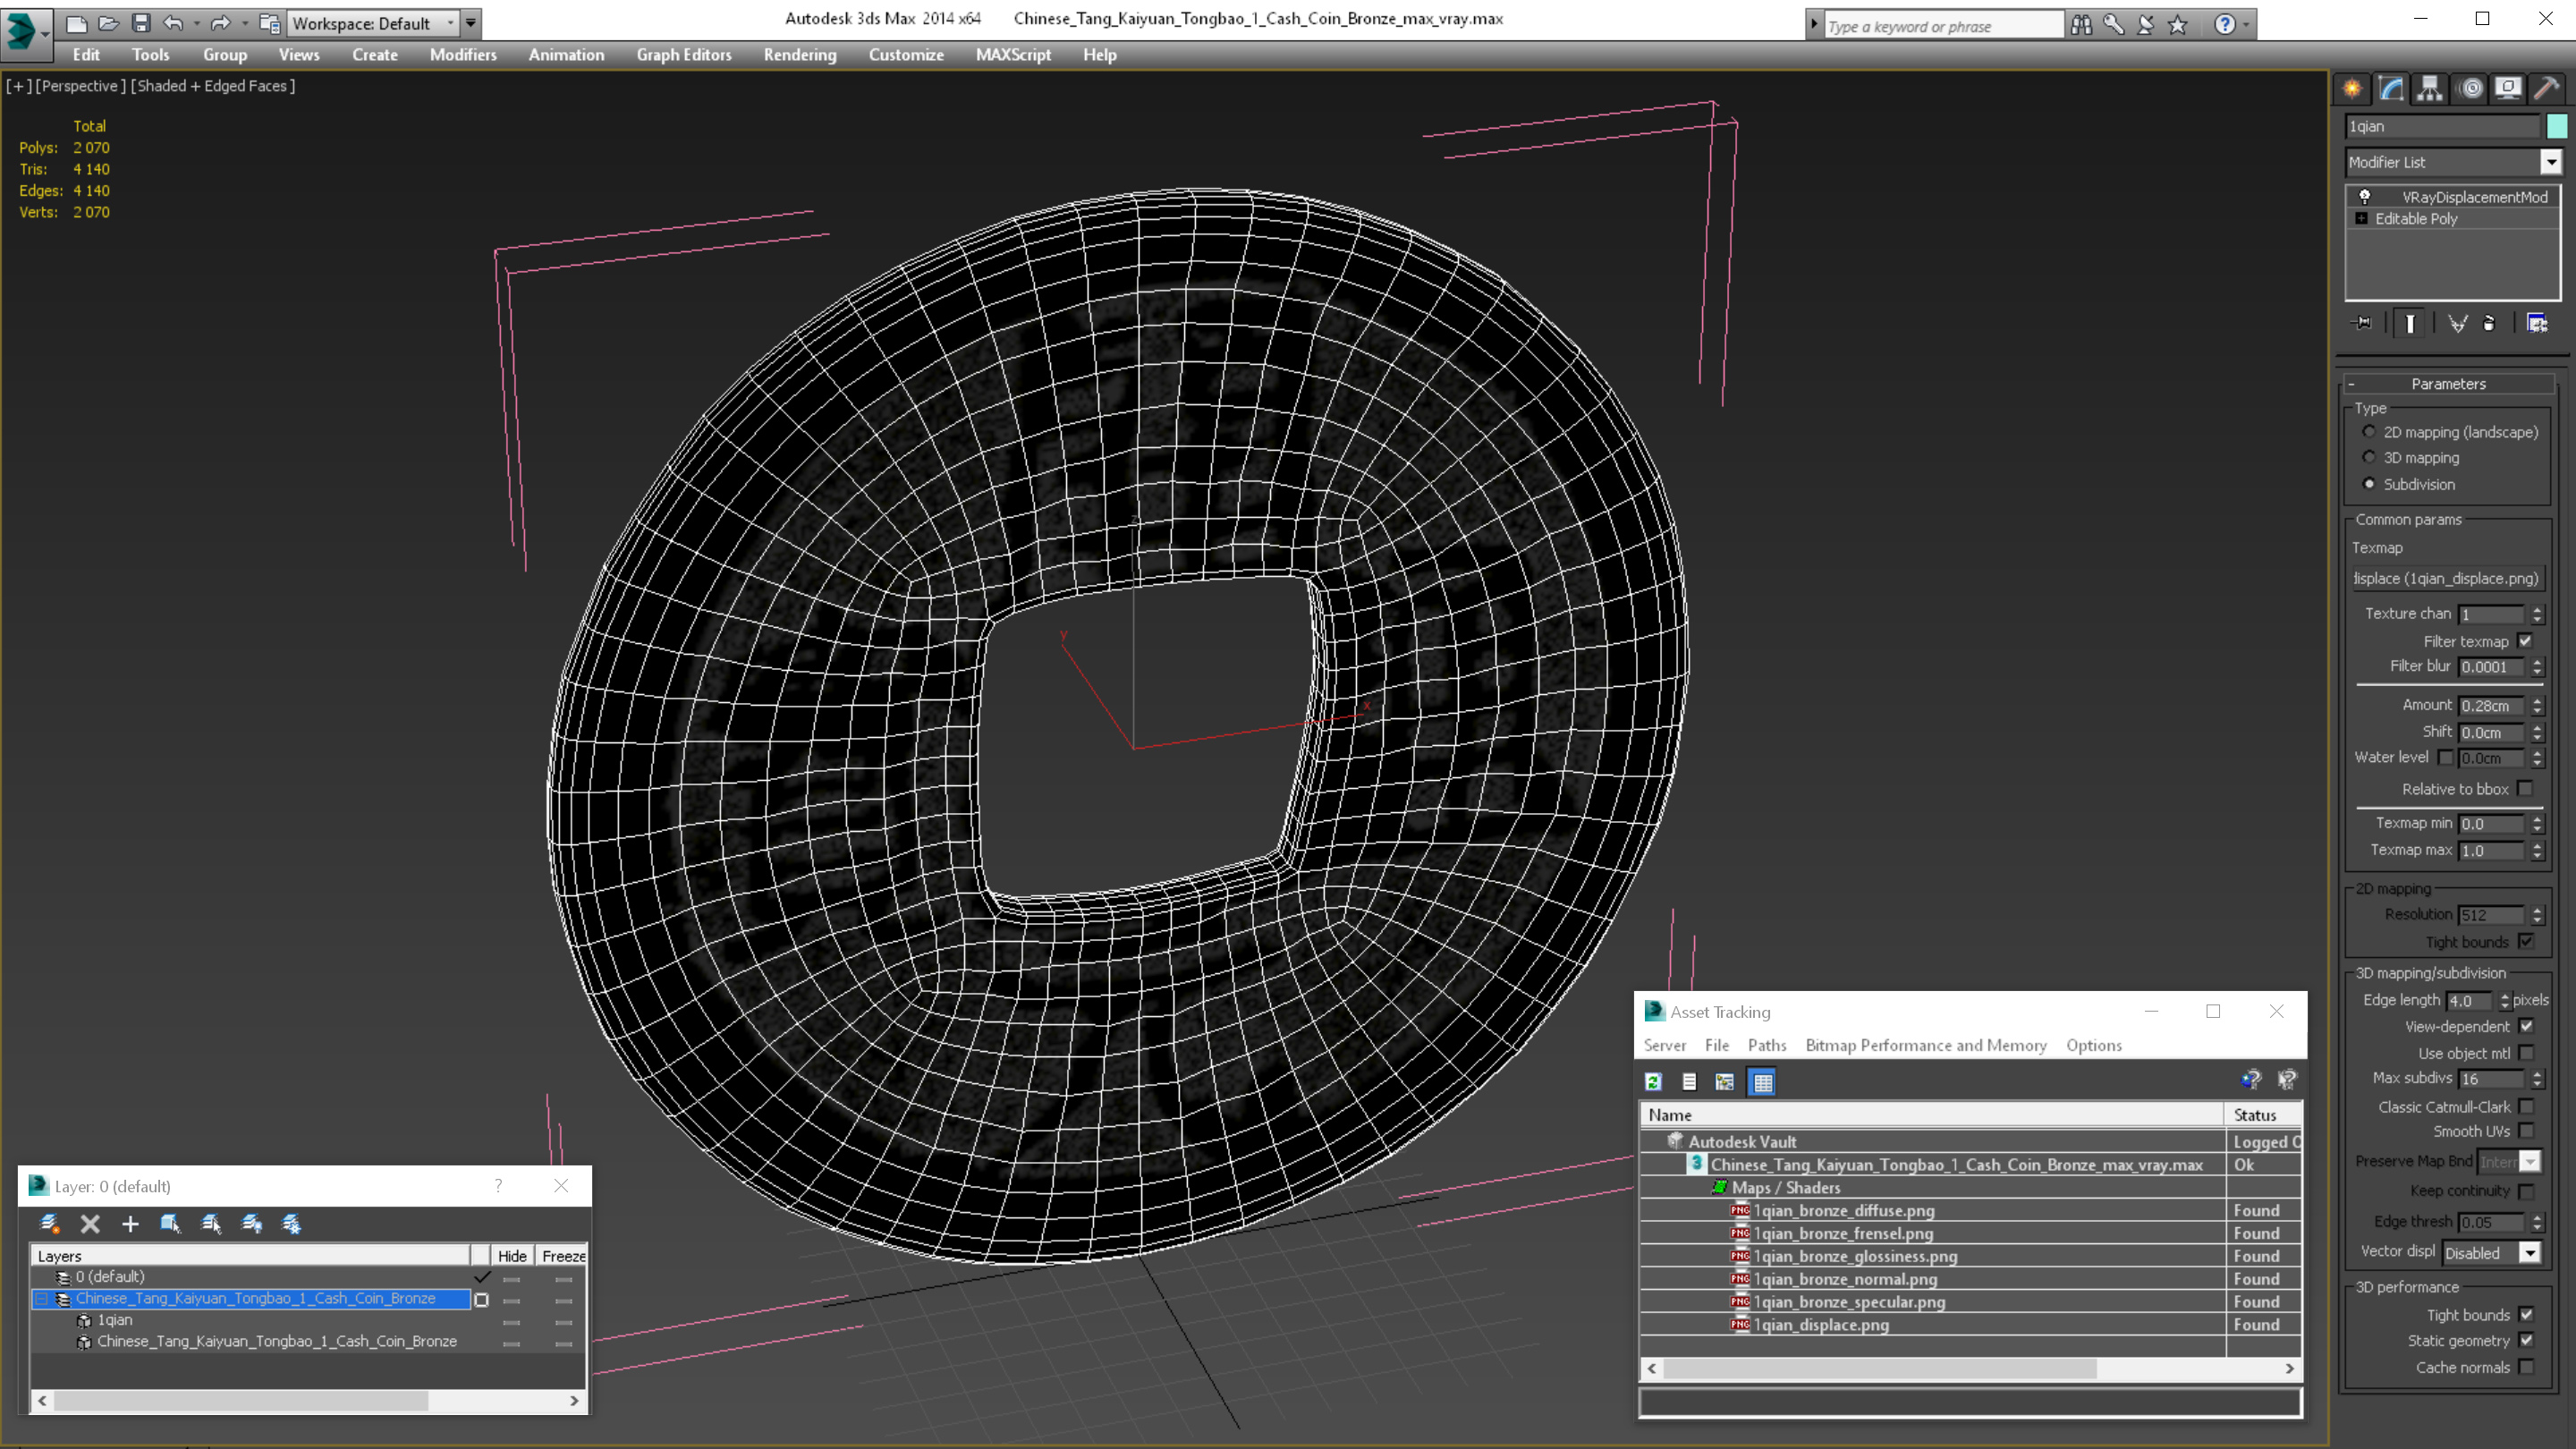2576x1449 pixels.
Task: Click Configure Modifier Sets icon
Action: click(2537, 323)
